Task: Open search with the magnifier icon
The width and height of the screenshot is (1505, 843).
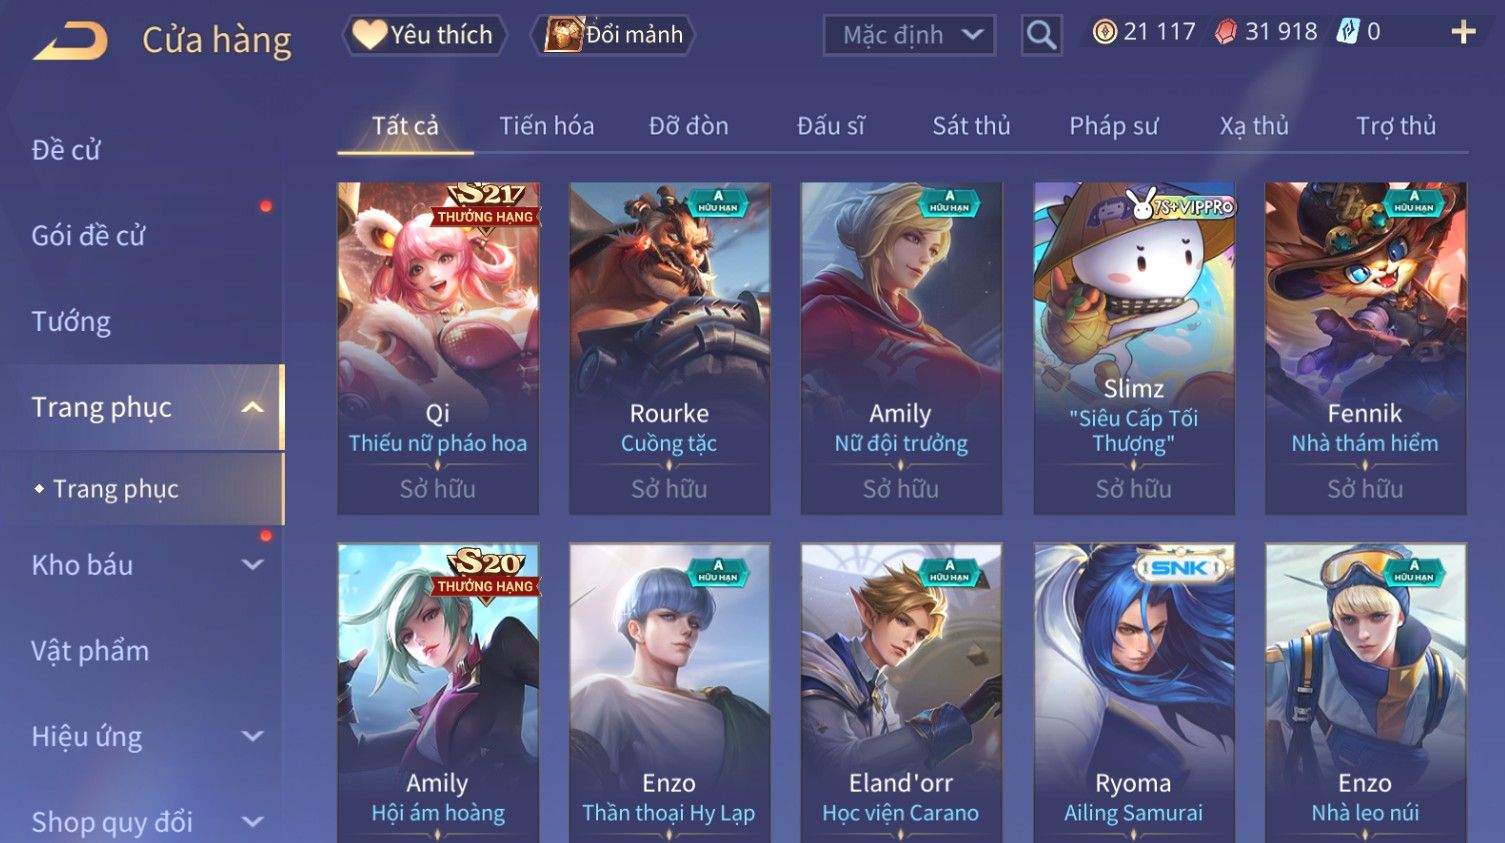Action: pos(1041,35)
